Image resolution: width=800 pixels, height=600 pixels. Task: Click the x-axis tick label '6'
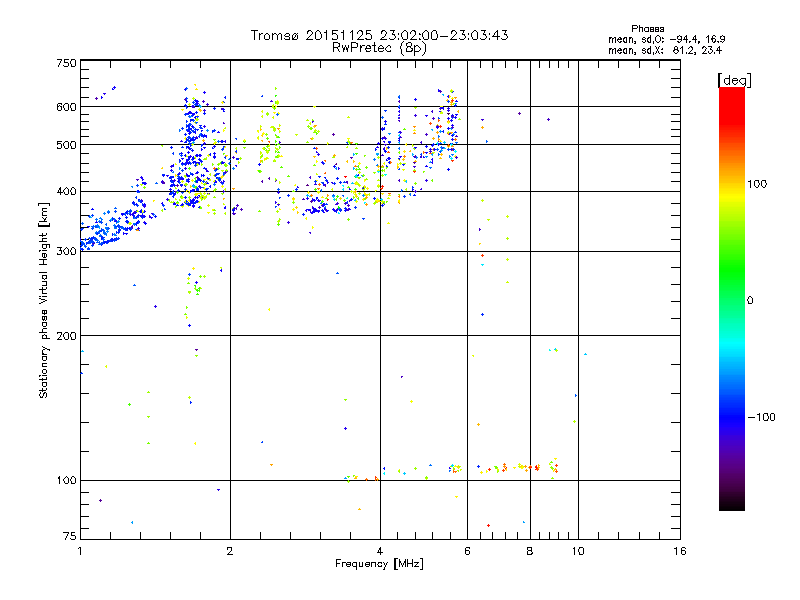(x=467, y=551)
